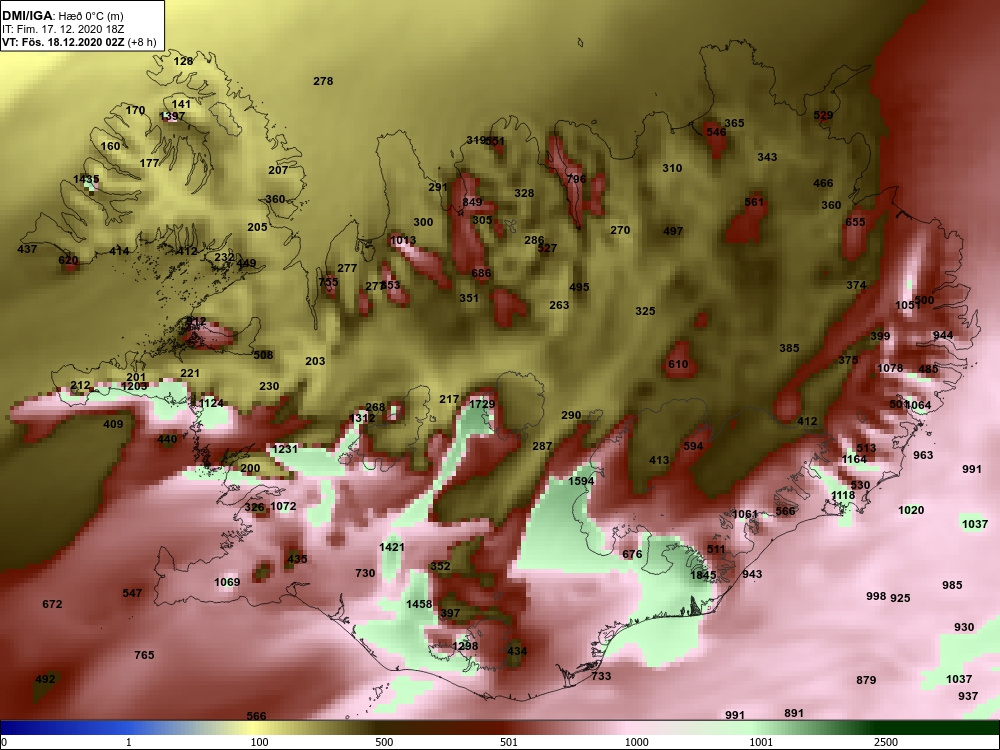
Task: Click the map value '1435'
Action: click(x=86, y=179)
